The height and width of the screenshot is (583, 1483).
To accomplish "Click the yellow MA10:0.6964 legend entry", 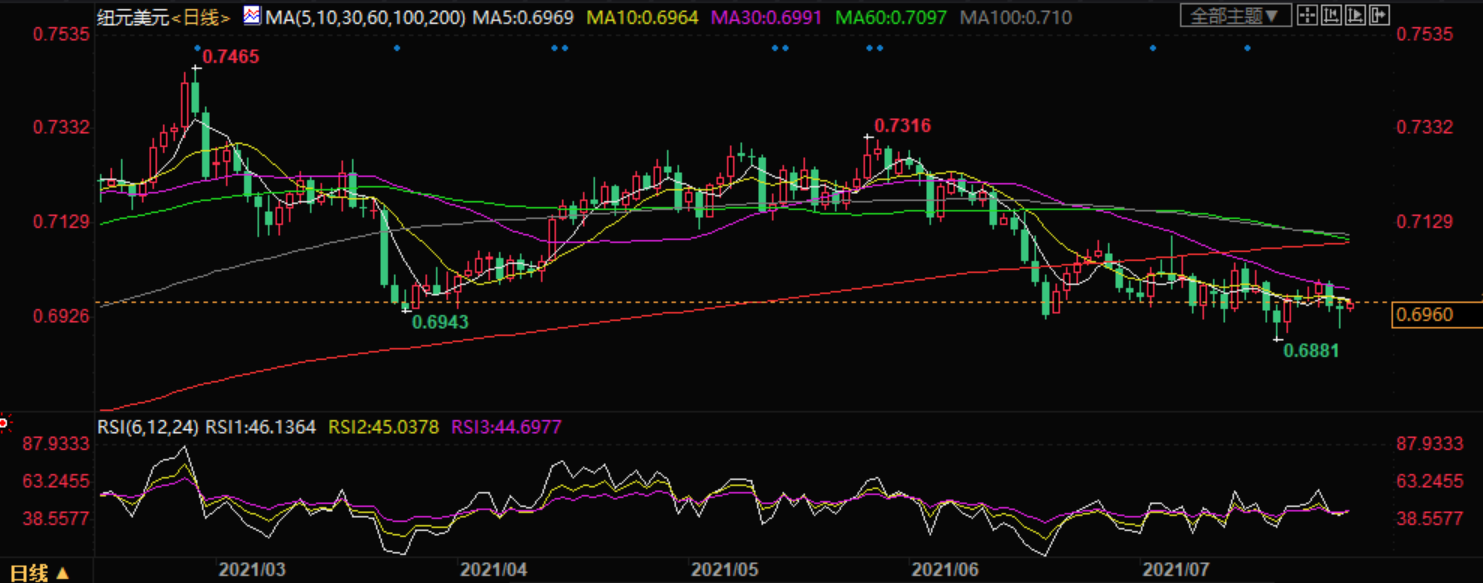I will pos(642,17).
